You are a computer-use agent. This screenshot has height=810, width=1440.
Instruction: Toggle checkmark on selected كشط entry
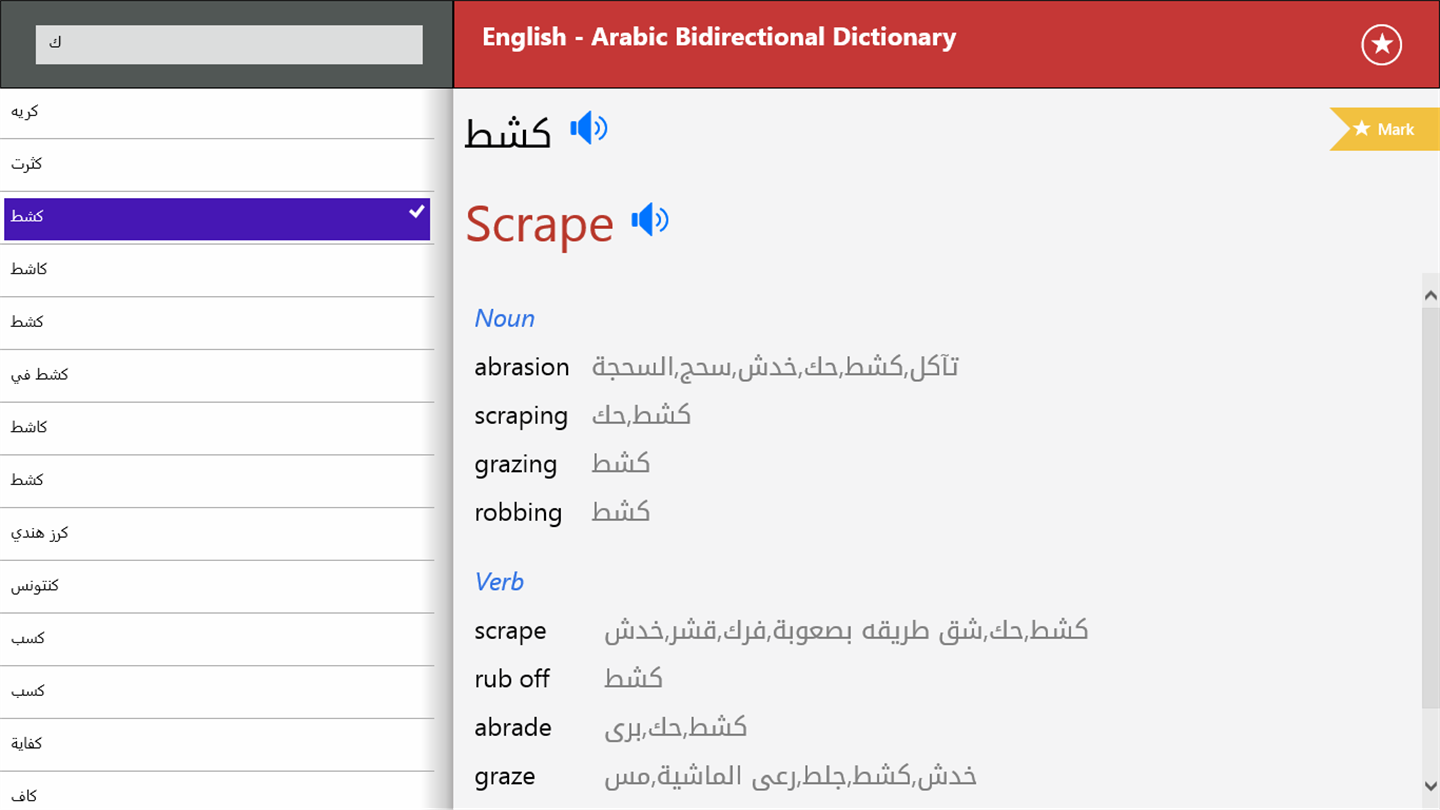coord(417,212)
